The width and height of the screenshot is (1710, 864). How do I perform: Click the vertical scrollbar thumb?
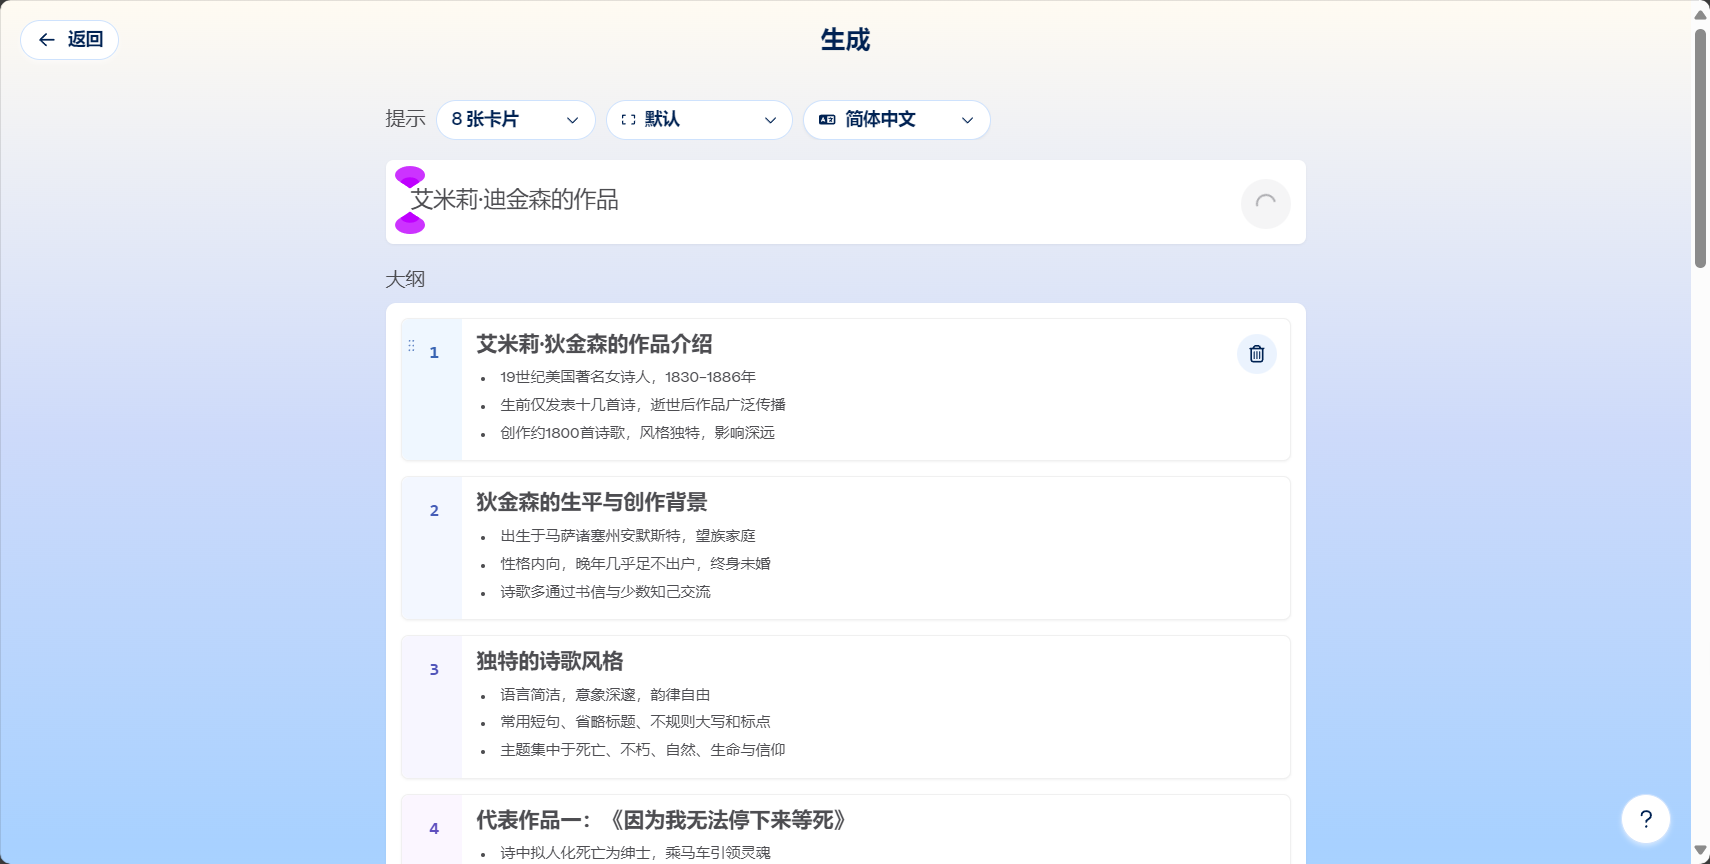tap(1700, 148)
